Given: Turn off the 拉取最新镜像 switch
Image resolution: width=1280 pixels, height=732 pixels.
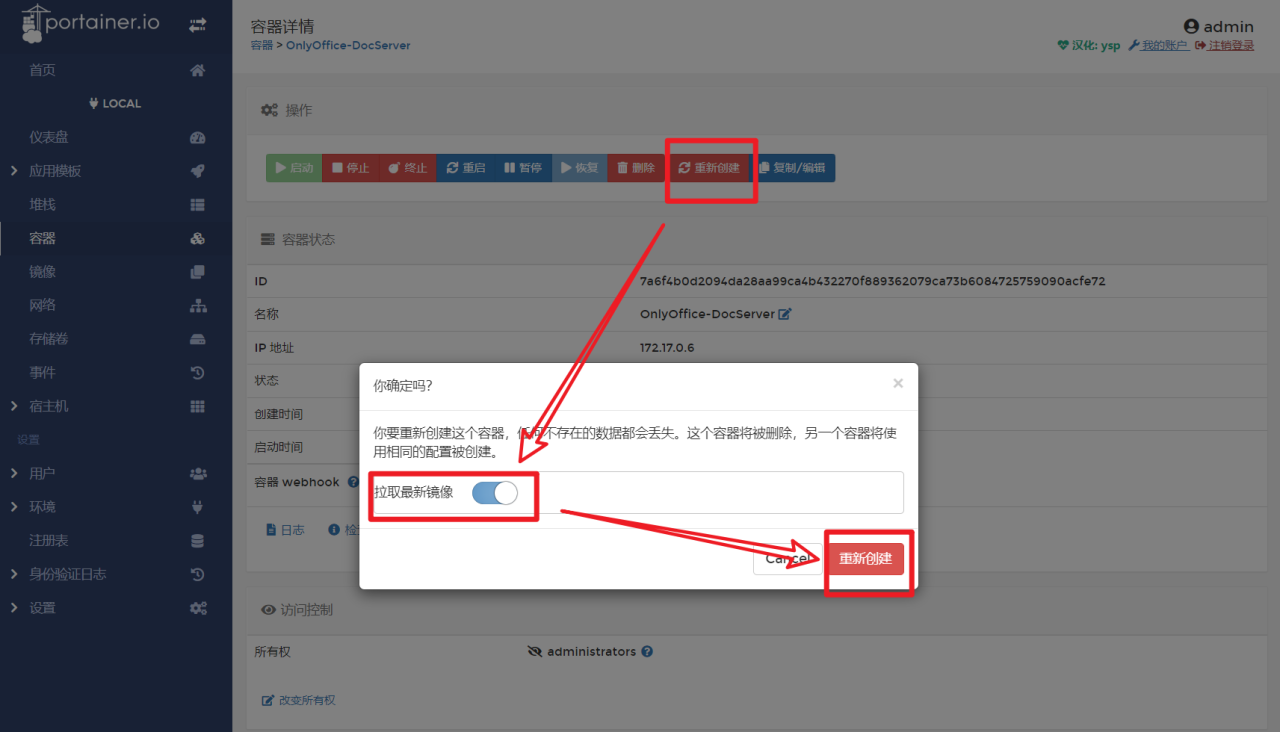Looking at the screenshot, I should click(495, 492).
